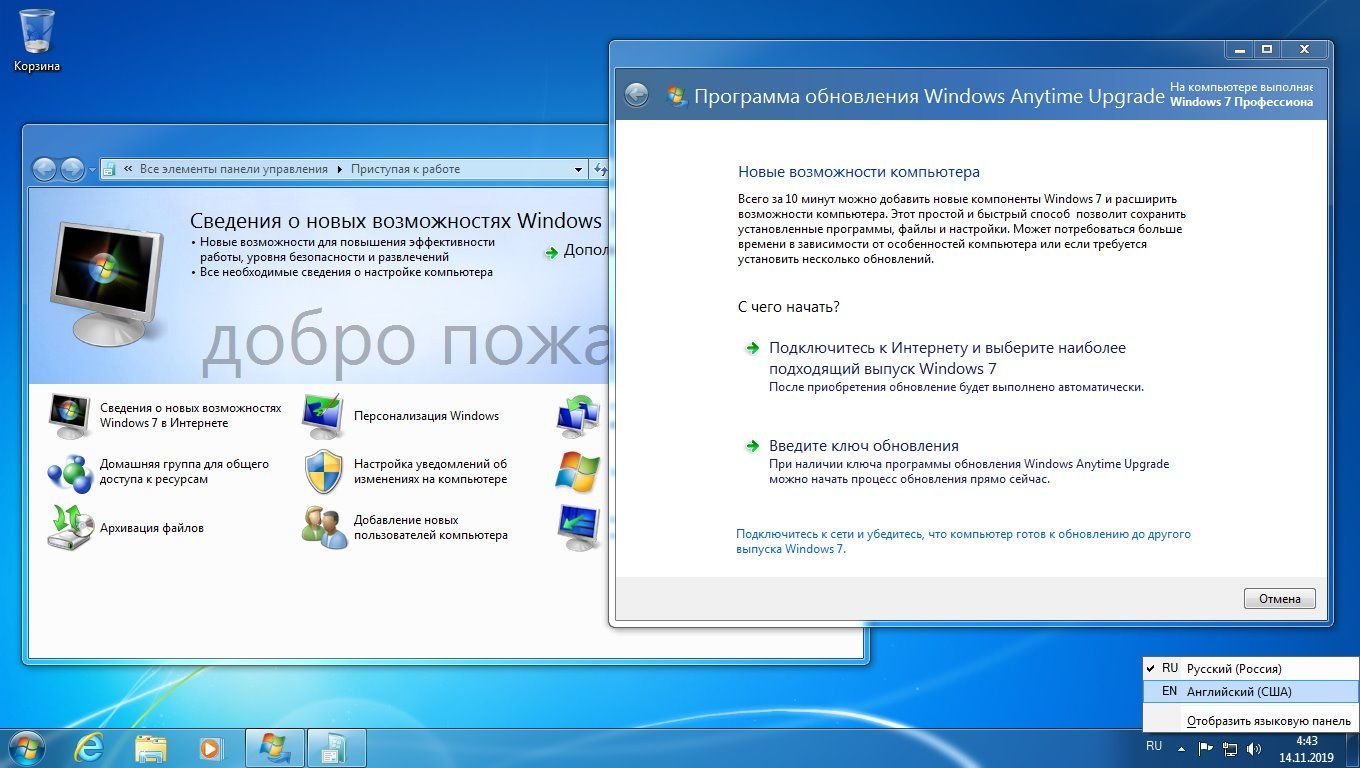Click the volume speaker tray icon
Image resolution: width=1360 pixels, height=768 pixels.
coord(1255,748)
